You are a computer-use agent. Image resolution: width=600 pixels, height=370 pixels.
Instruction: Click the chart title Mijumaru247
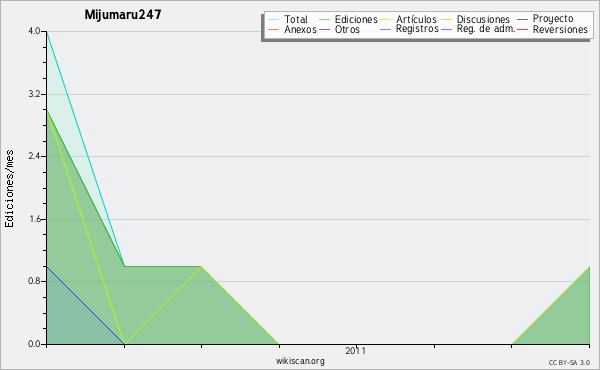(123, 15)
